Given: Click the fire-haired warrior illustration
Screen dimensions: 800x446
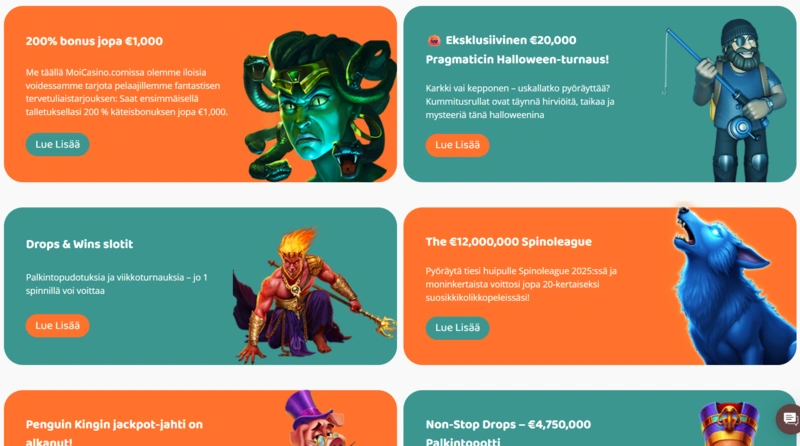Looking at the screenshot, I should pyautogui.click(x=314, y=295).
